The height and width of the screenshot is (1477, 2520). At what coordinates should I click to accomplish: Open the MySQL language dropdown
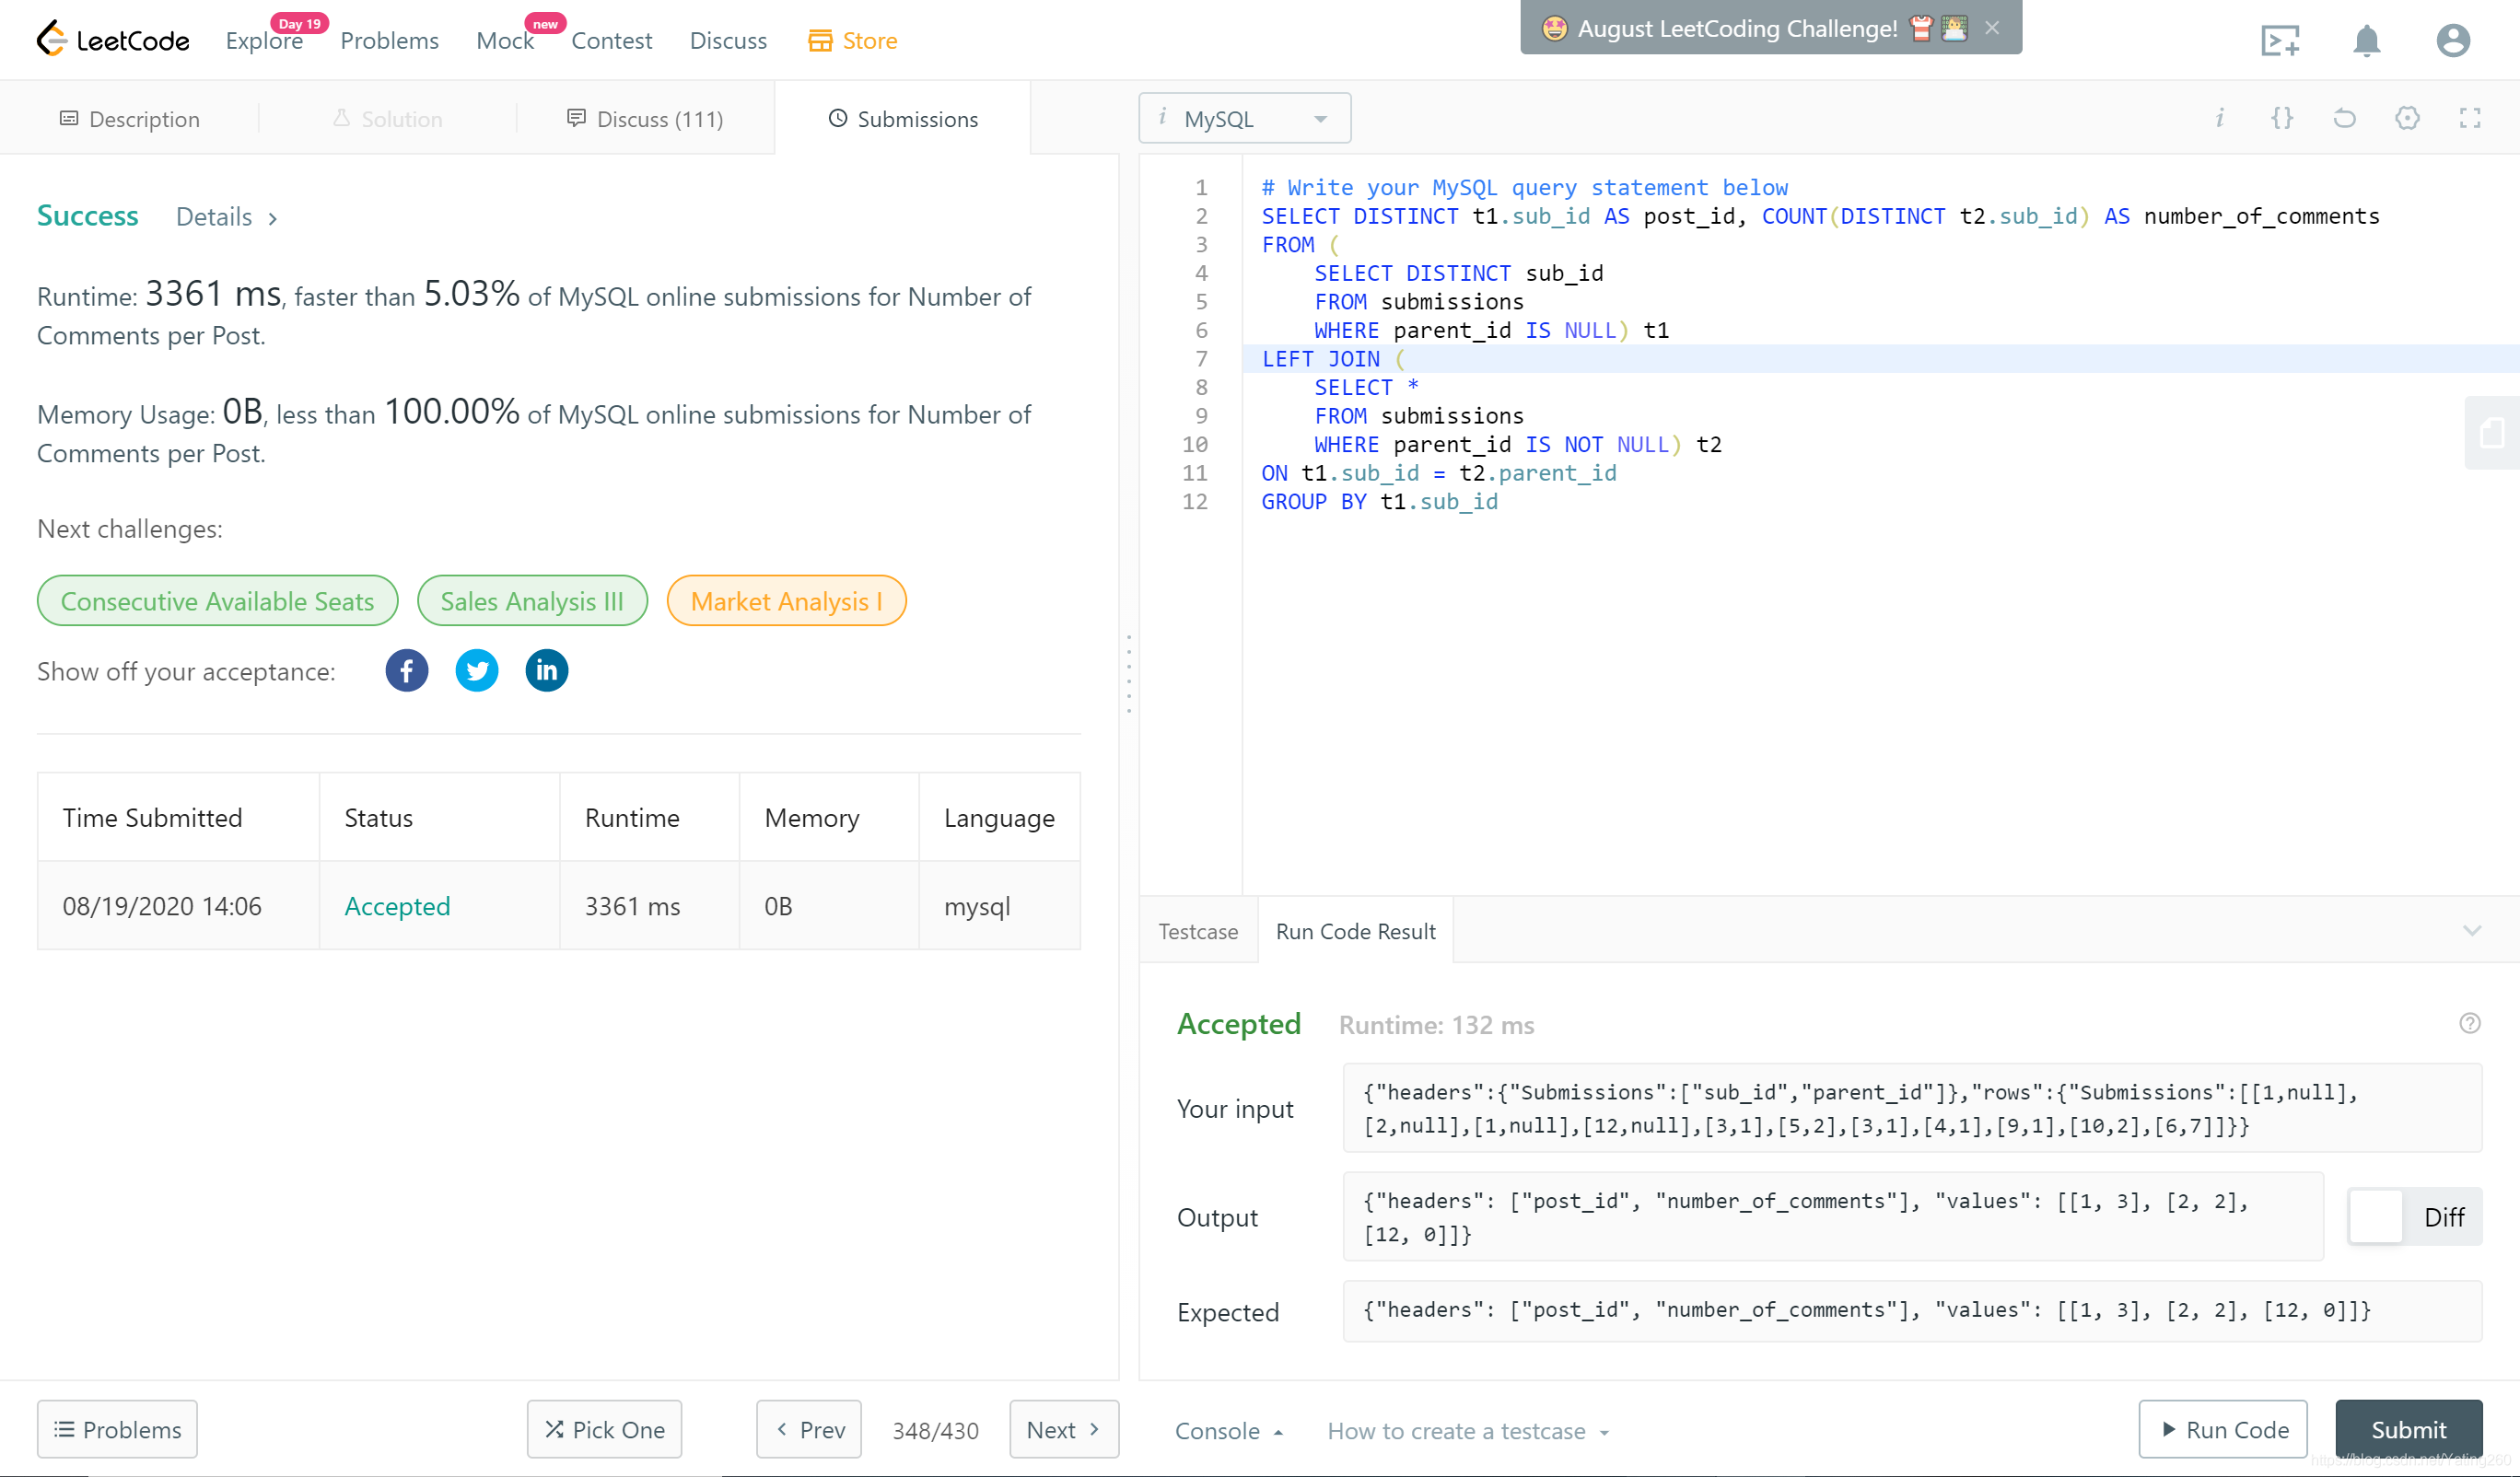(1244, 119)
